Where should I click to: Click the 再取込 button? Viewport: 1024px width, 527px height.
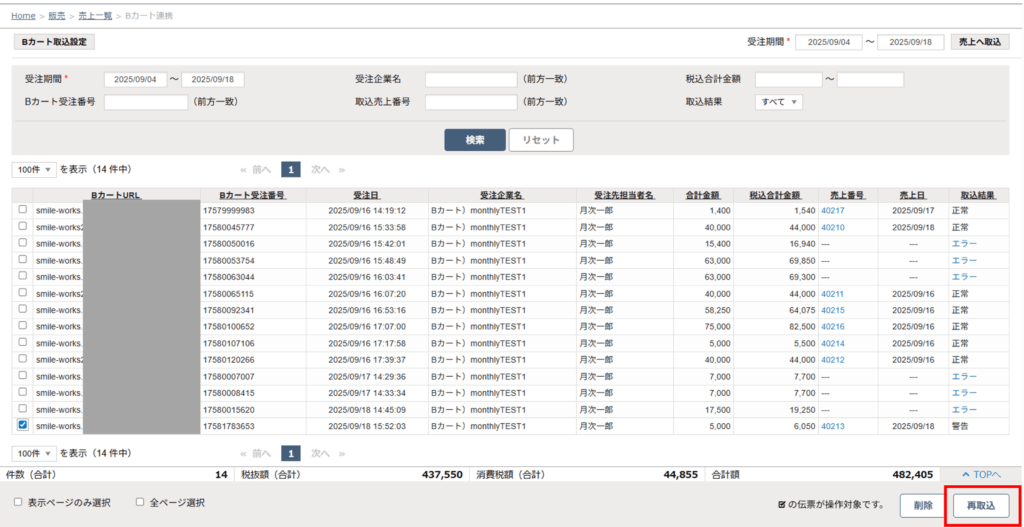pyautogui.click(x=980, y=506)
